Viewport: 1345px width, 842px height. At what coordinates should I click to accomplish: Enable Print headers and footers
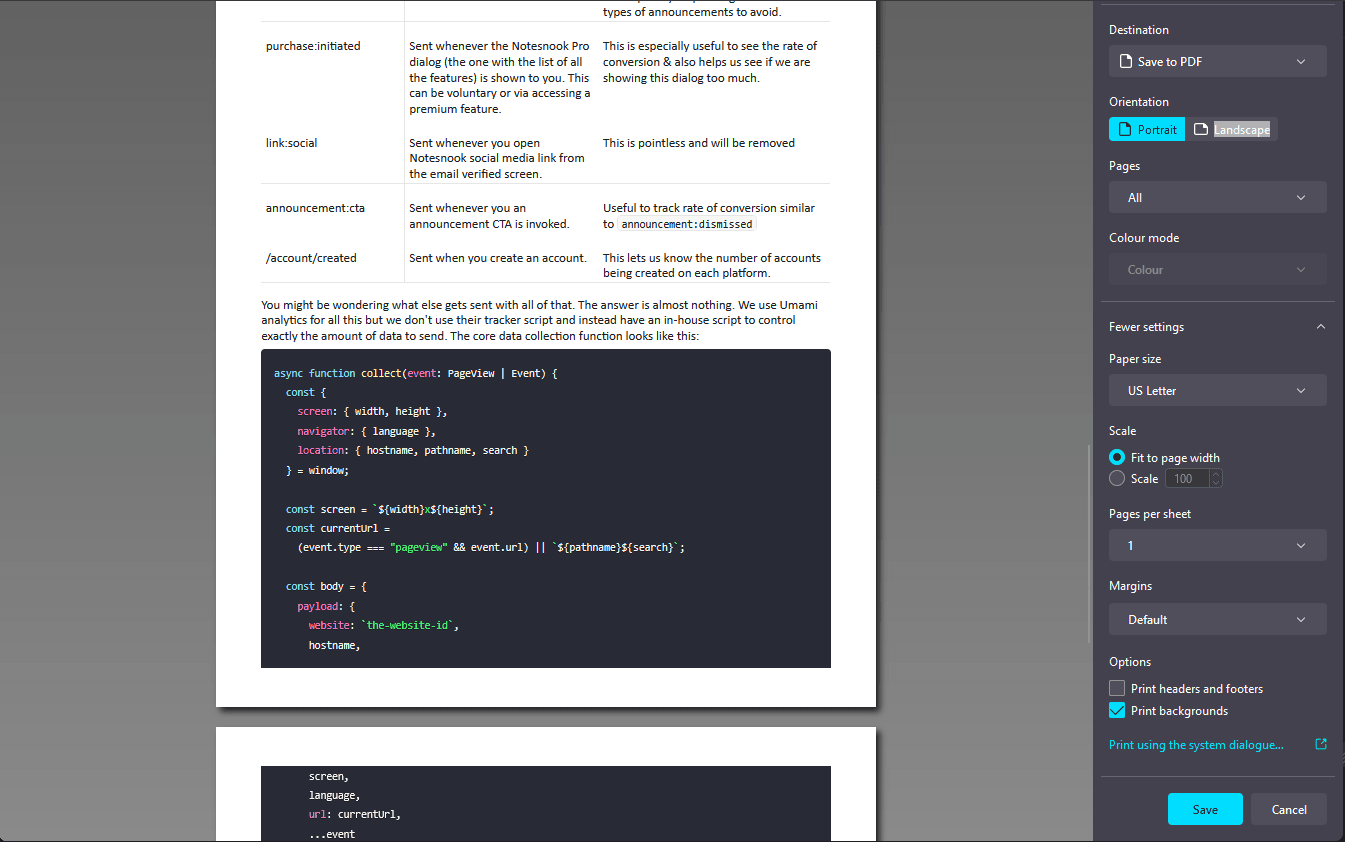coord(1116,688)
